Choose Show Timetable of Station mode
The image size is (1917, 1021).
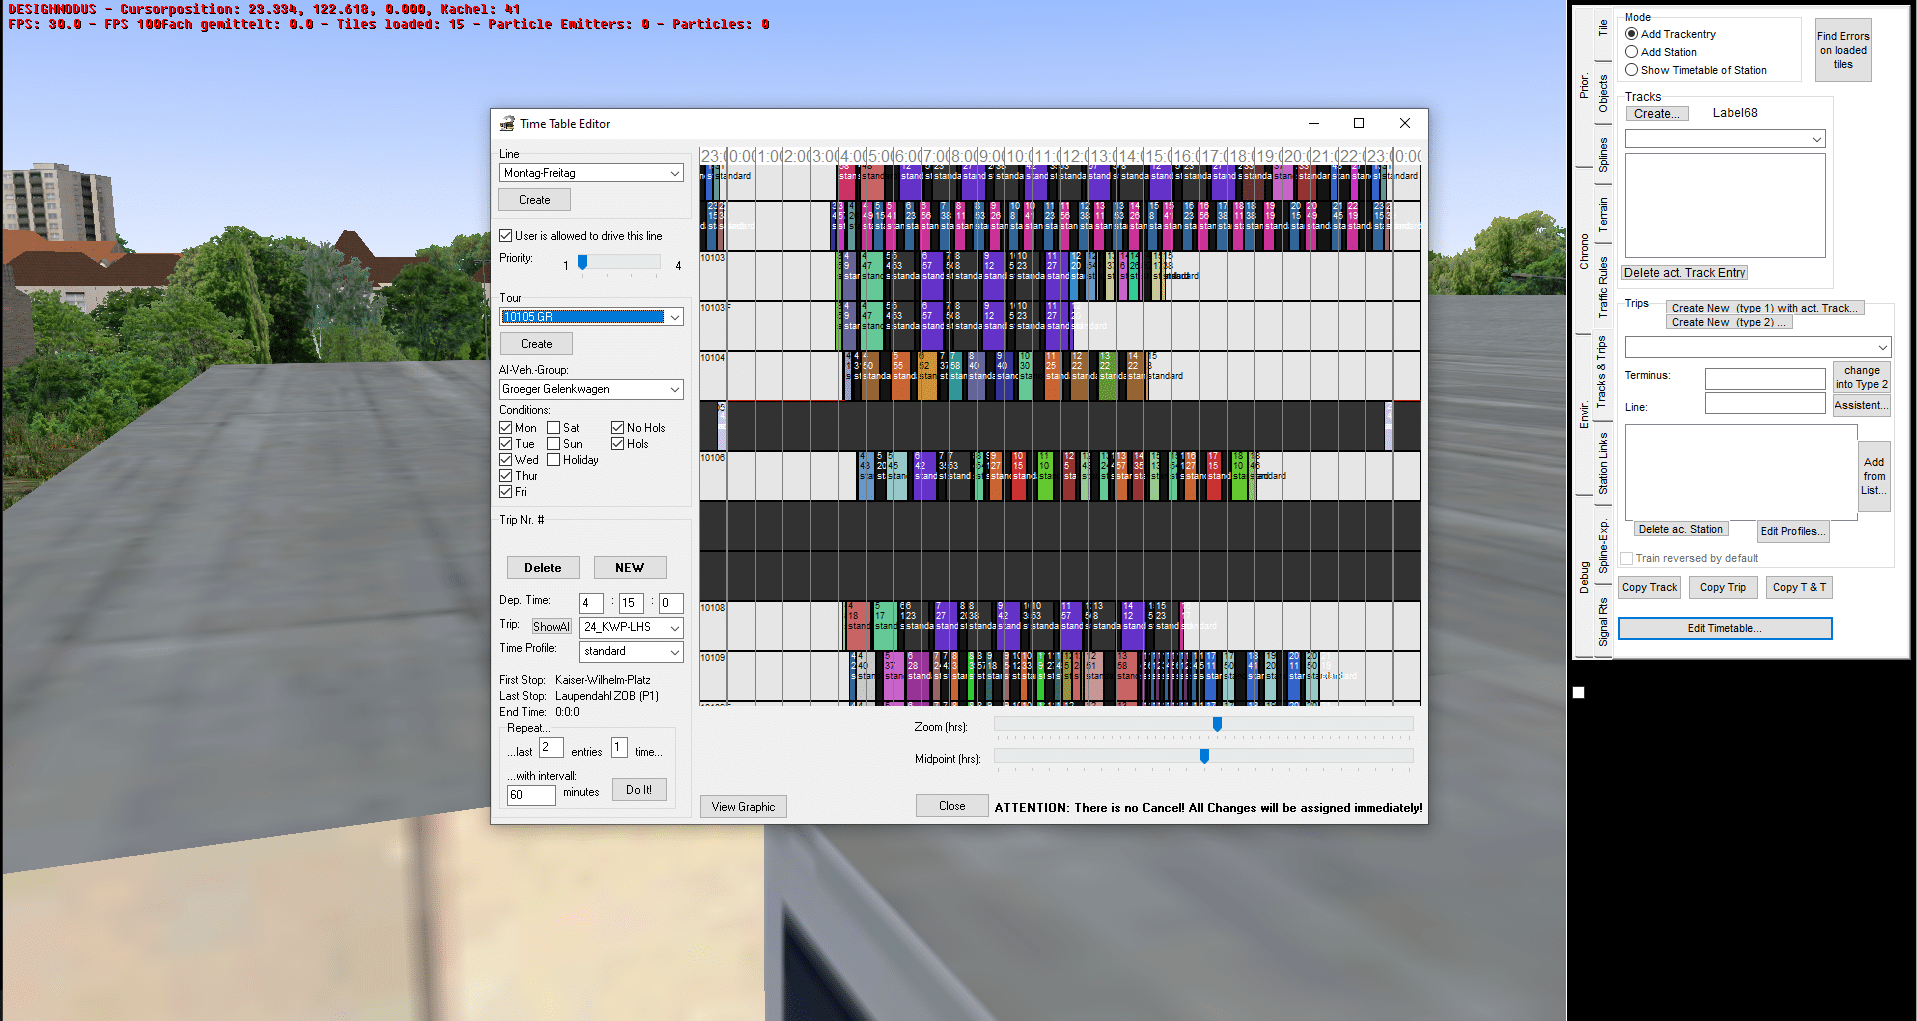tap(1632, 70)
